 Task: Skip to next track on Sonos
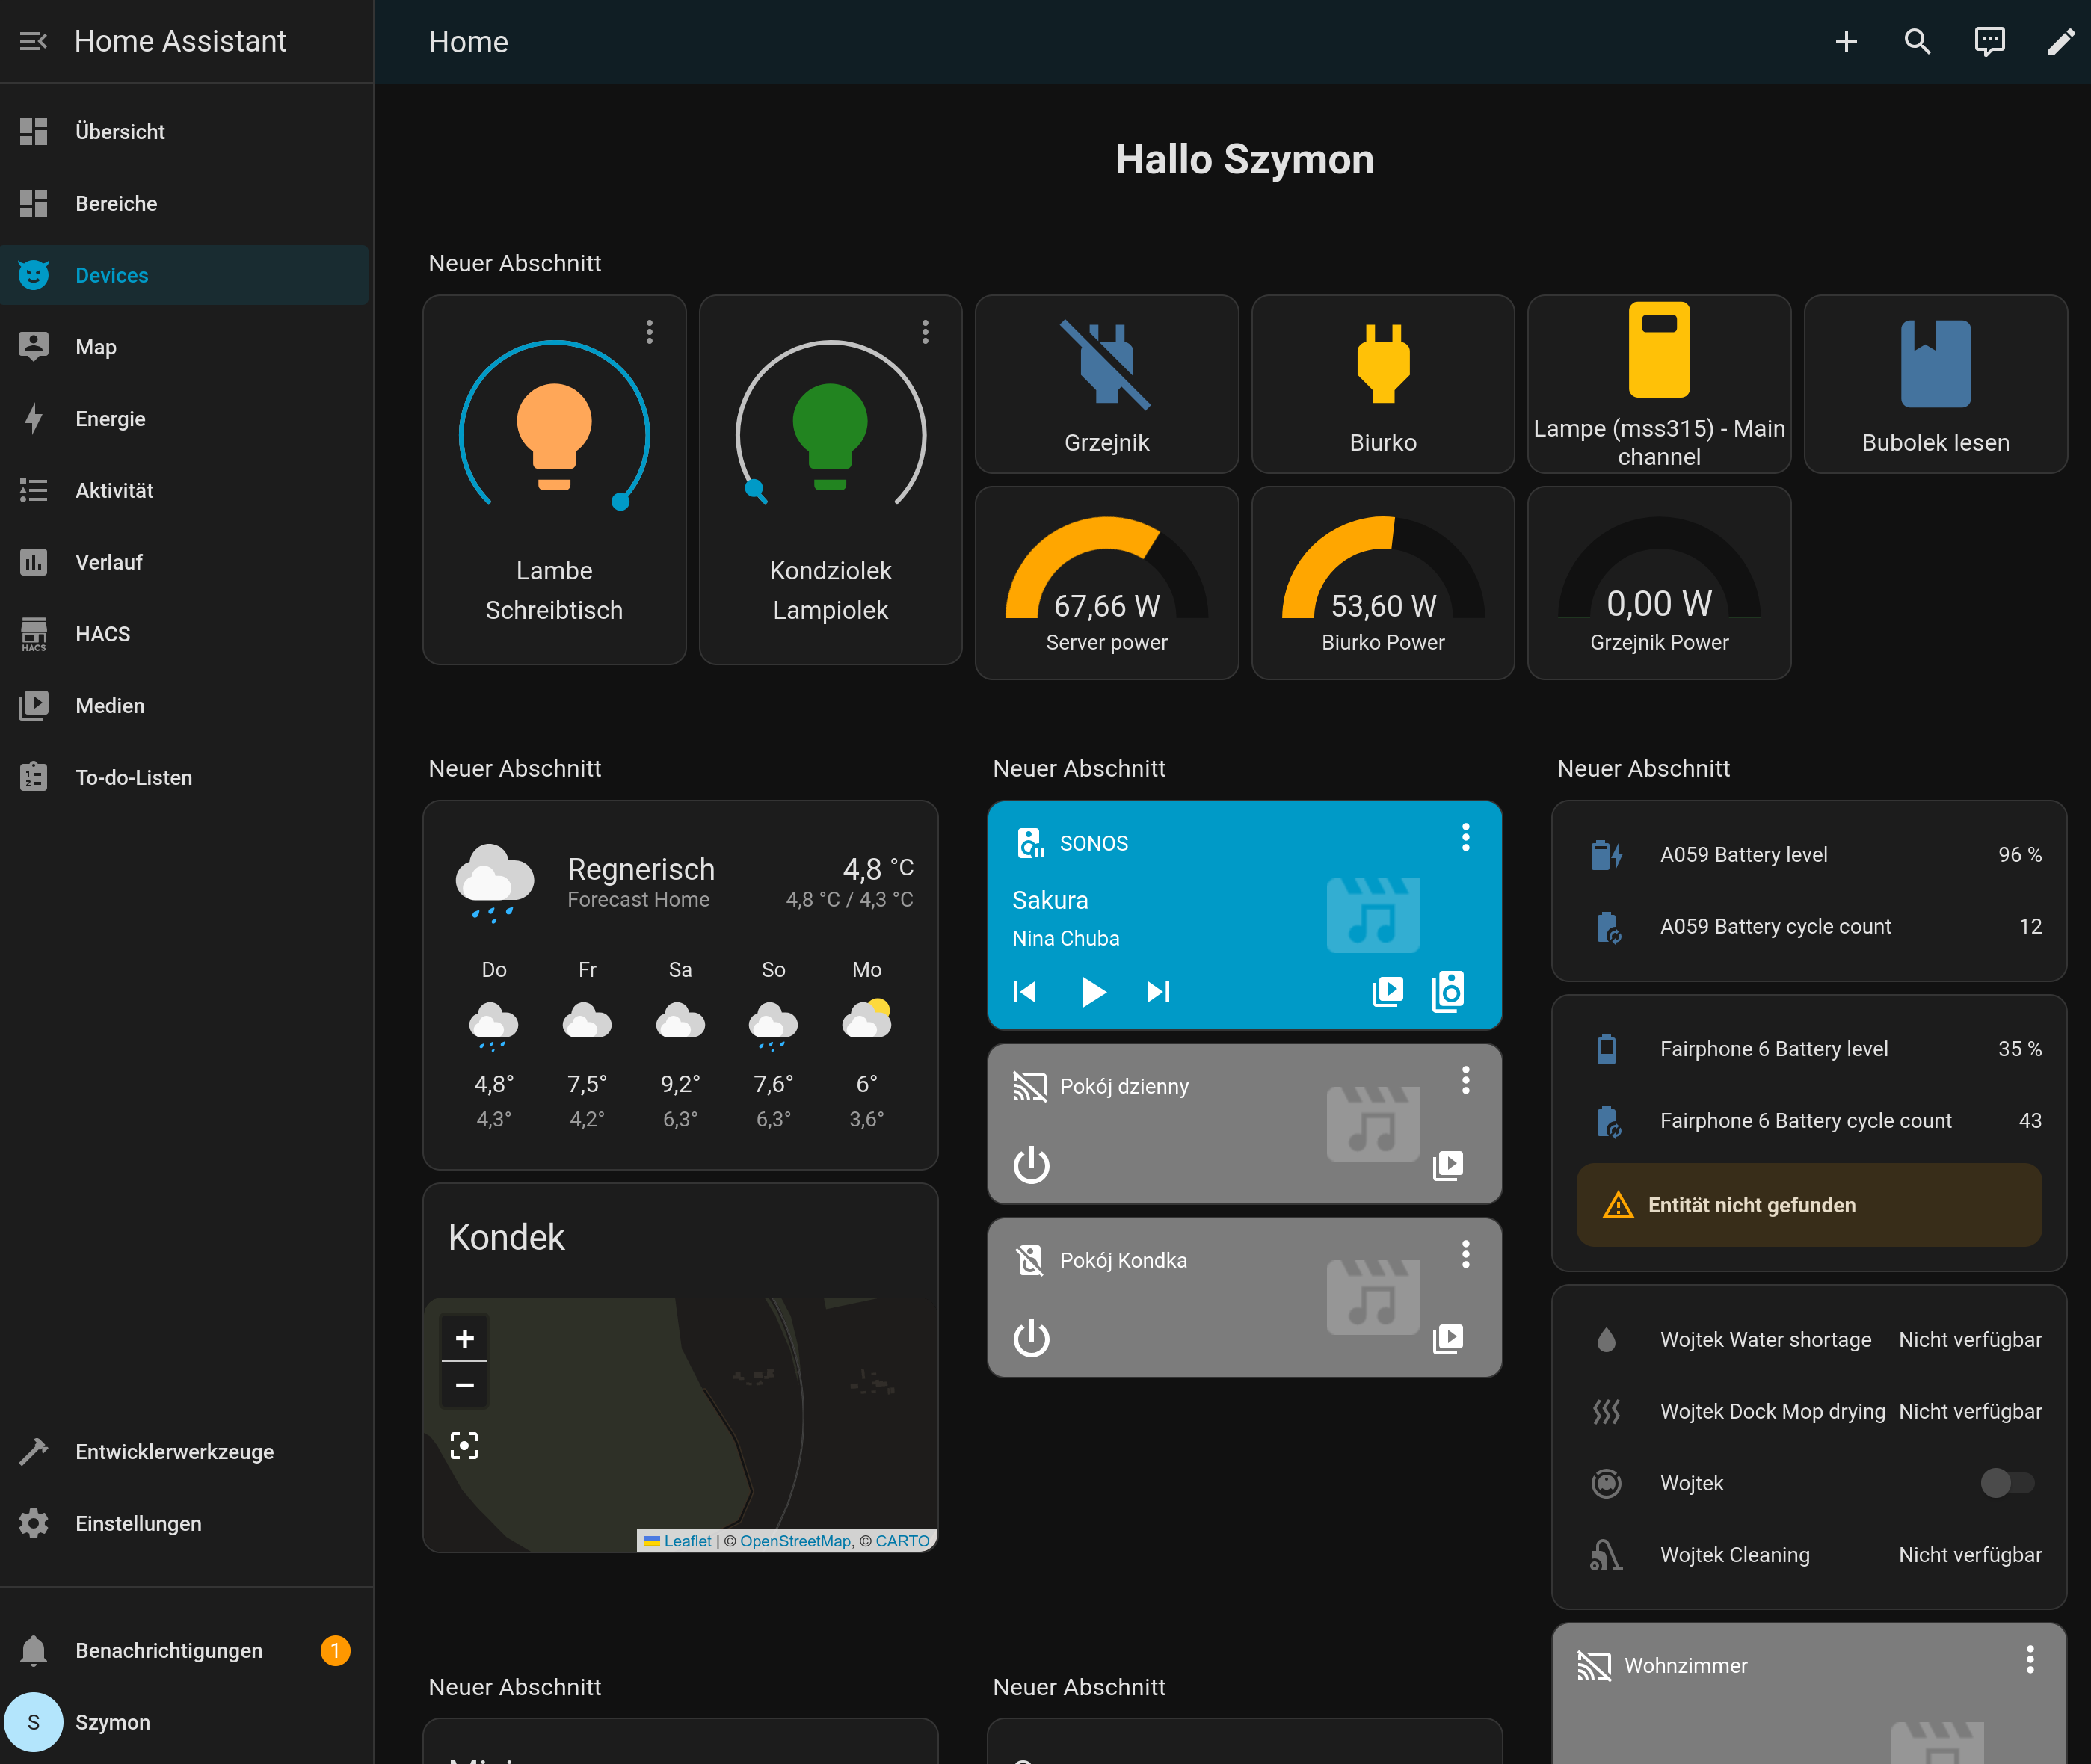(1158, 992)
